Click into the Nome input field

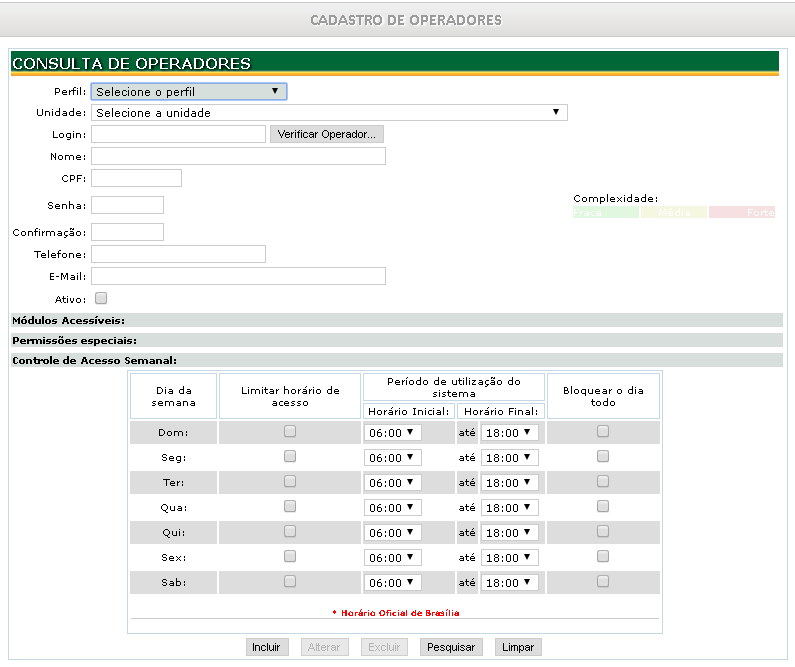point(238,156)
